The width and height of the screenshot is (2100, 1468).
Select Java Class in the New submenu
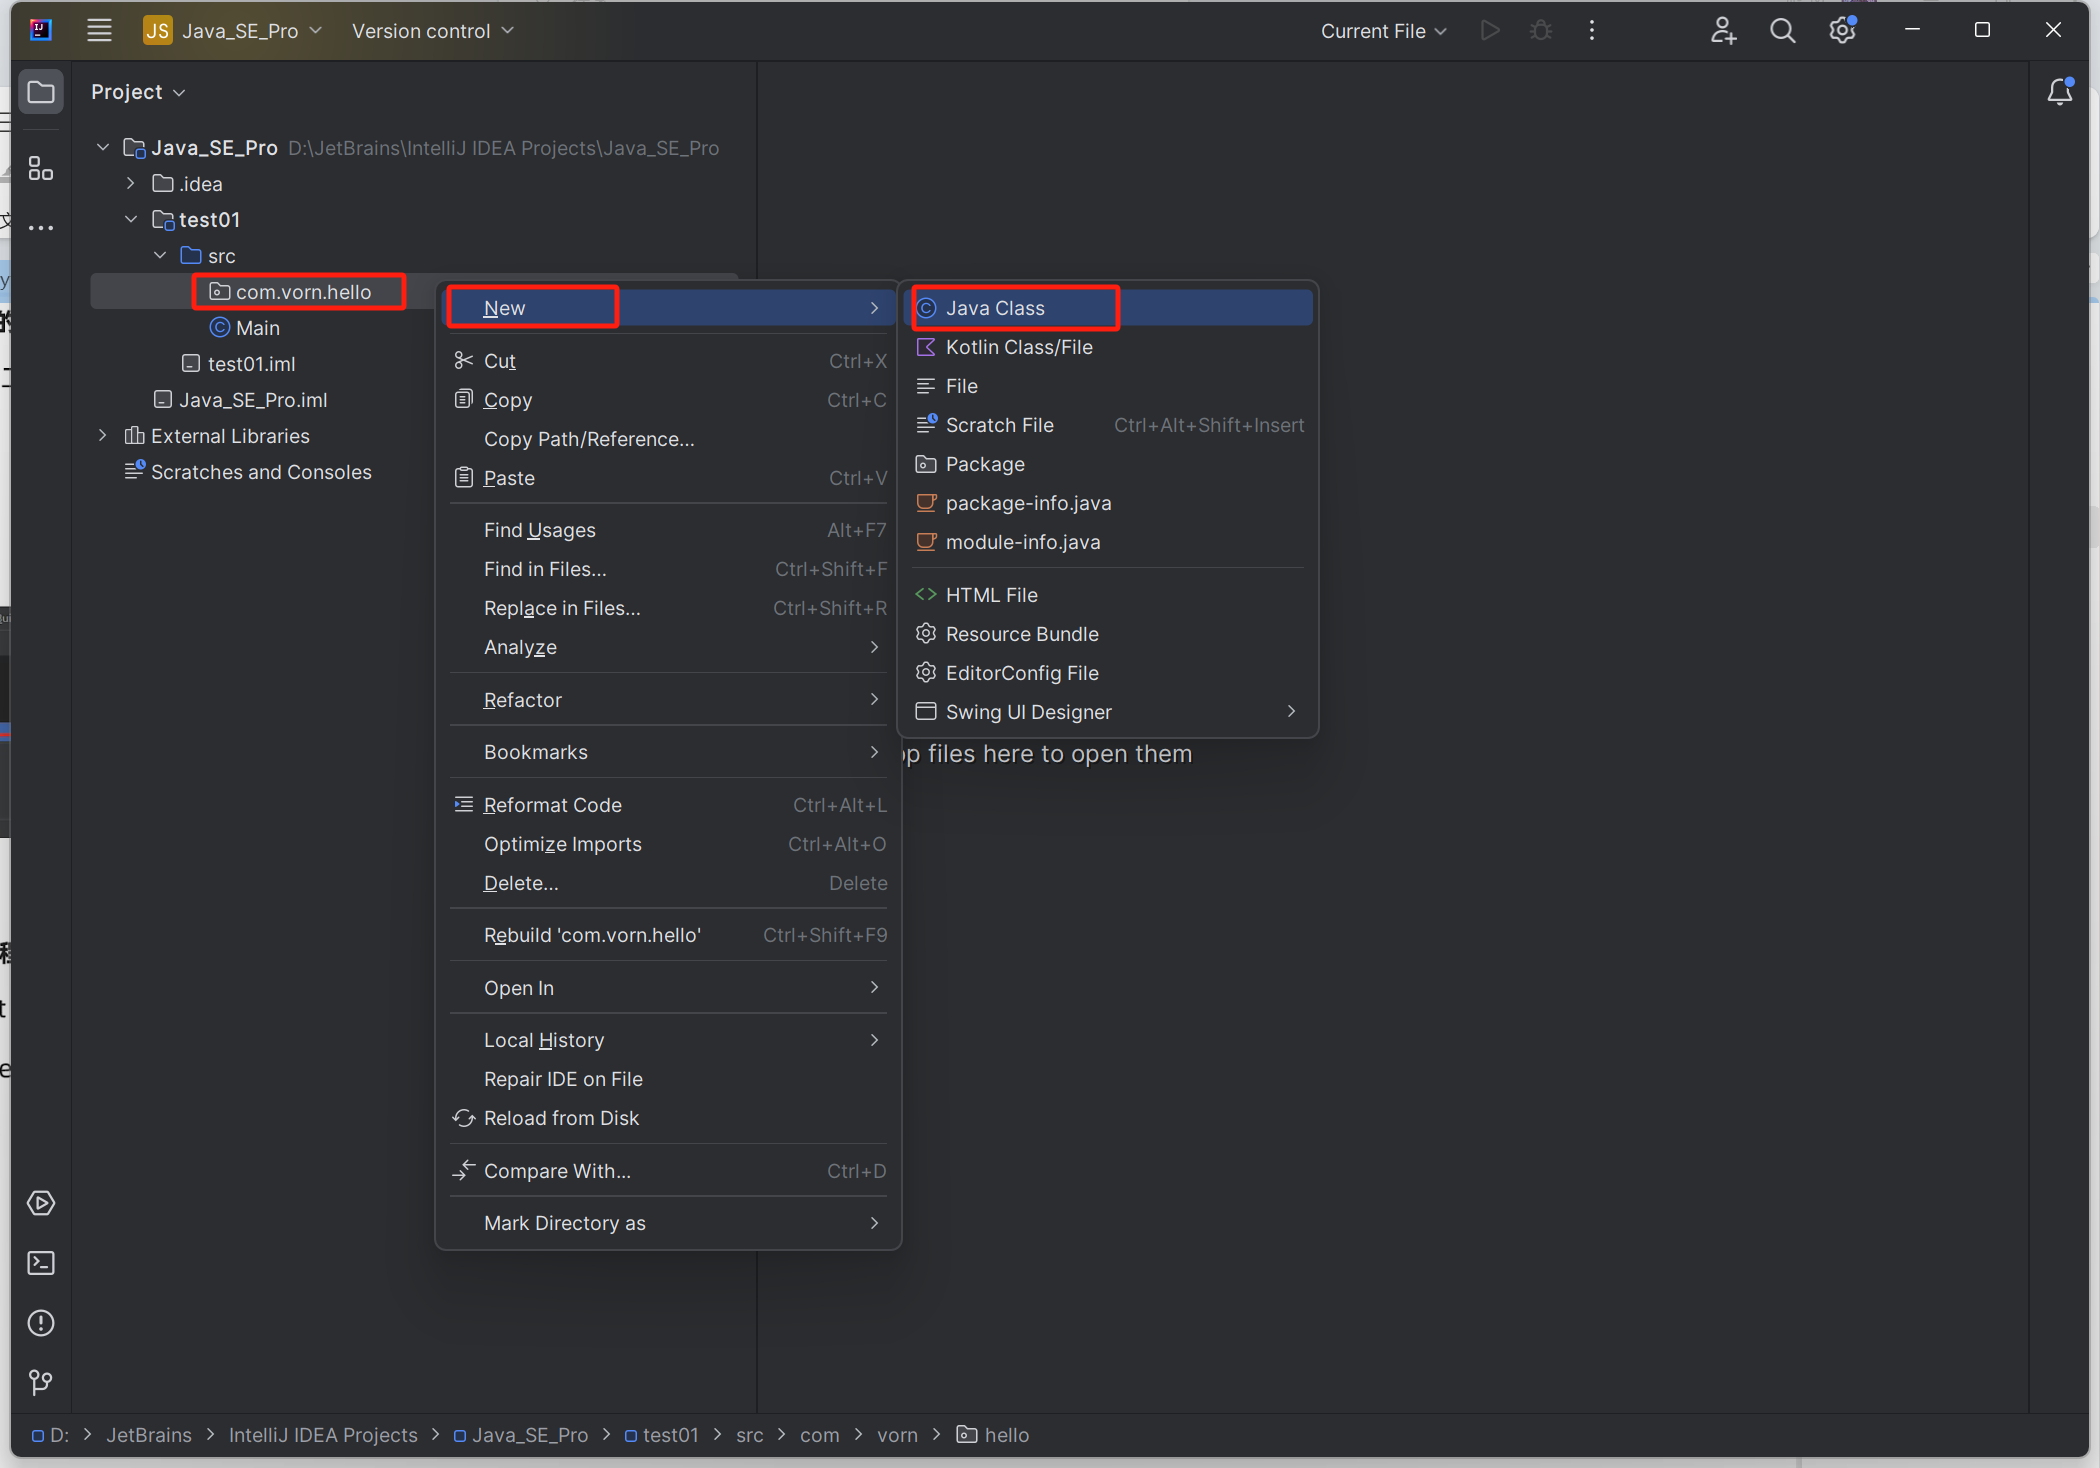pyautogui.click(x=995, y=308)
